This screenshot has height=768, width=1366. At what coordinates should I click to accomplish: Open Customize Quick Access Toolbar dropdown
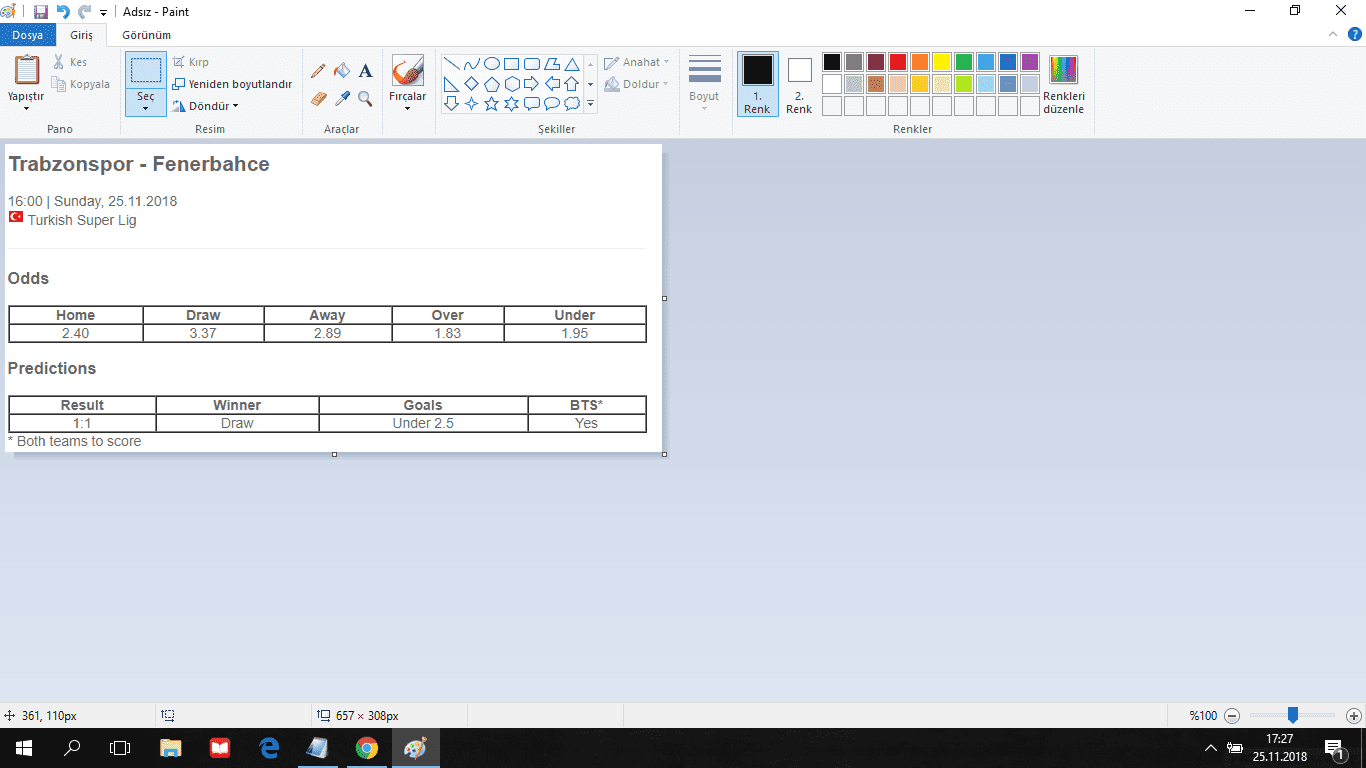pos(103,13)
